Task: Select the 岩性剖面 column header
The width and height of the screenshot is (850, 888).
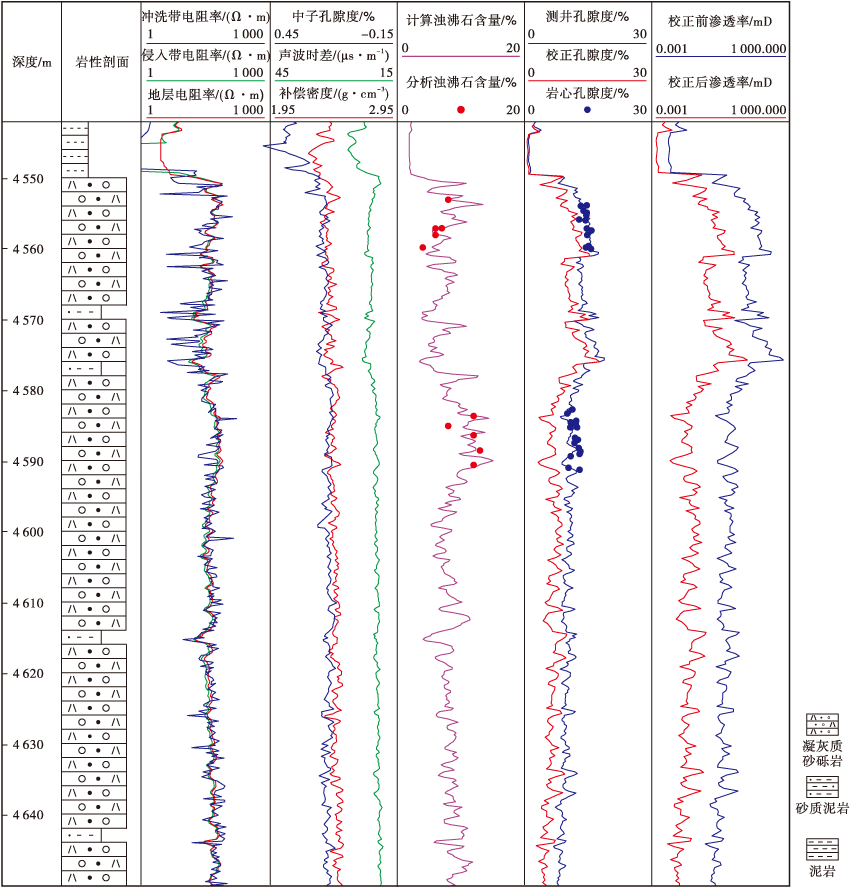Action: [101, 62]
